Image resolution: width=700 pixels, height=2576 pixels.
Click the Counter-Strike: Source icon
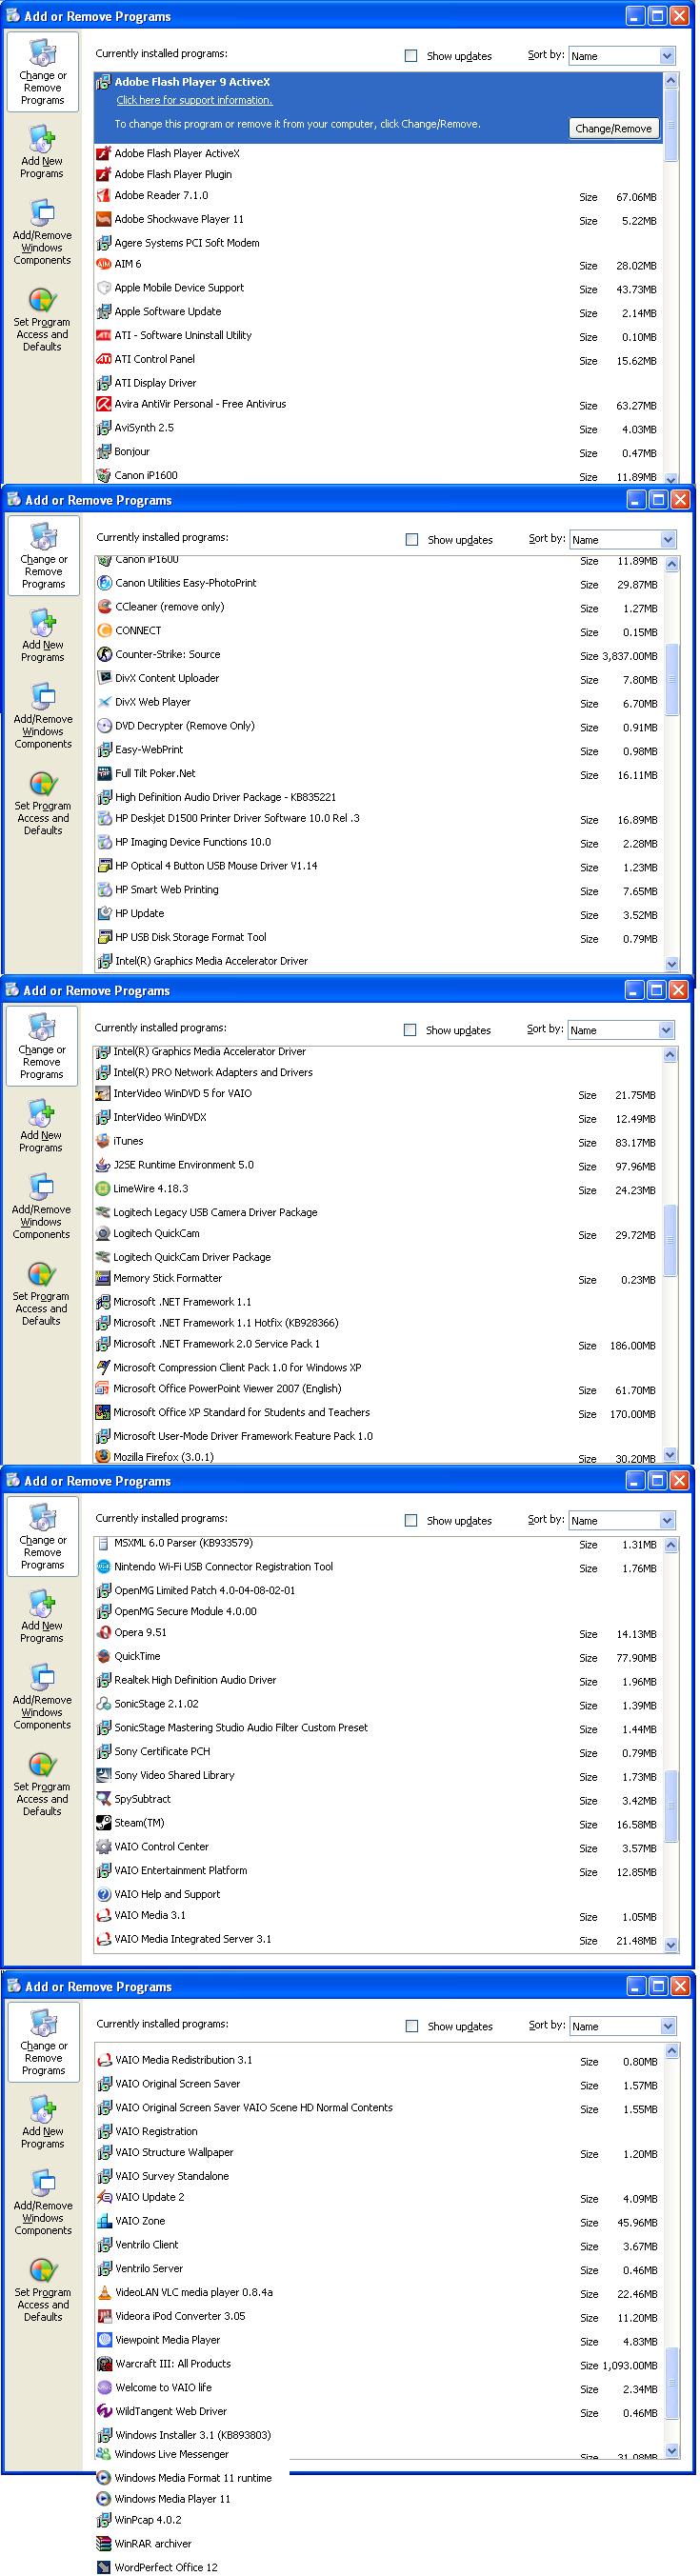click(104, 655)
